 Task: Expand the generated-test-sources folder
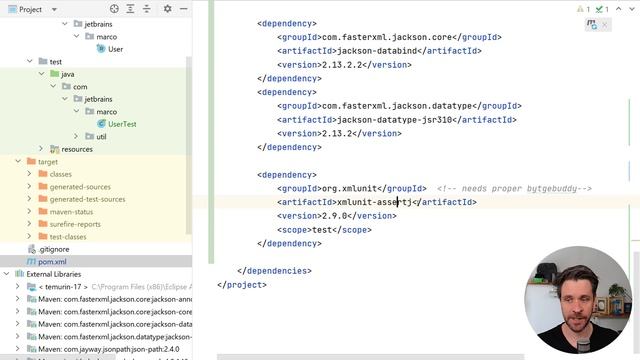click(29, 199)
